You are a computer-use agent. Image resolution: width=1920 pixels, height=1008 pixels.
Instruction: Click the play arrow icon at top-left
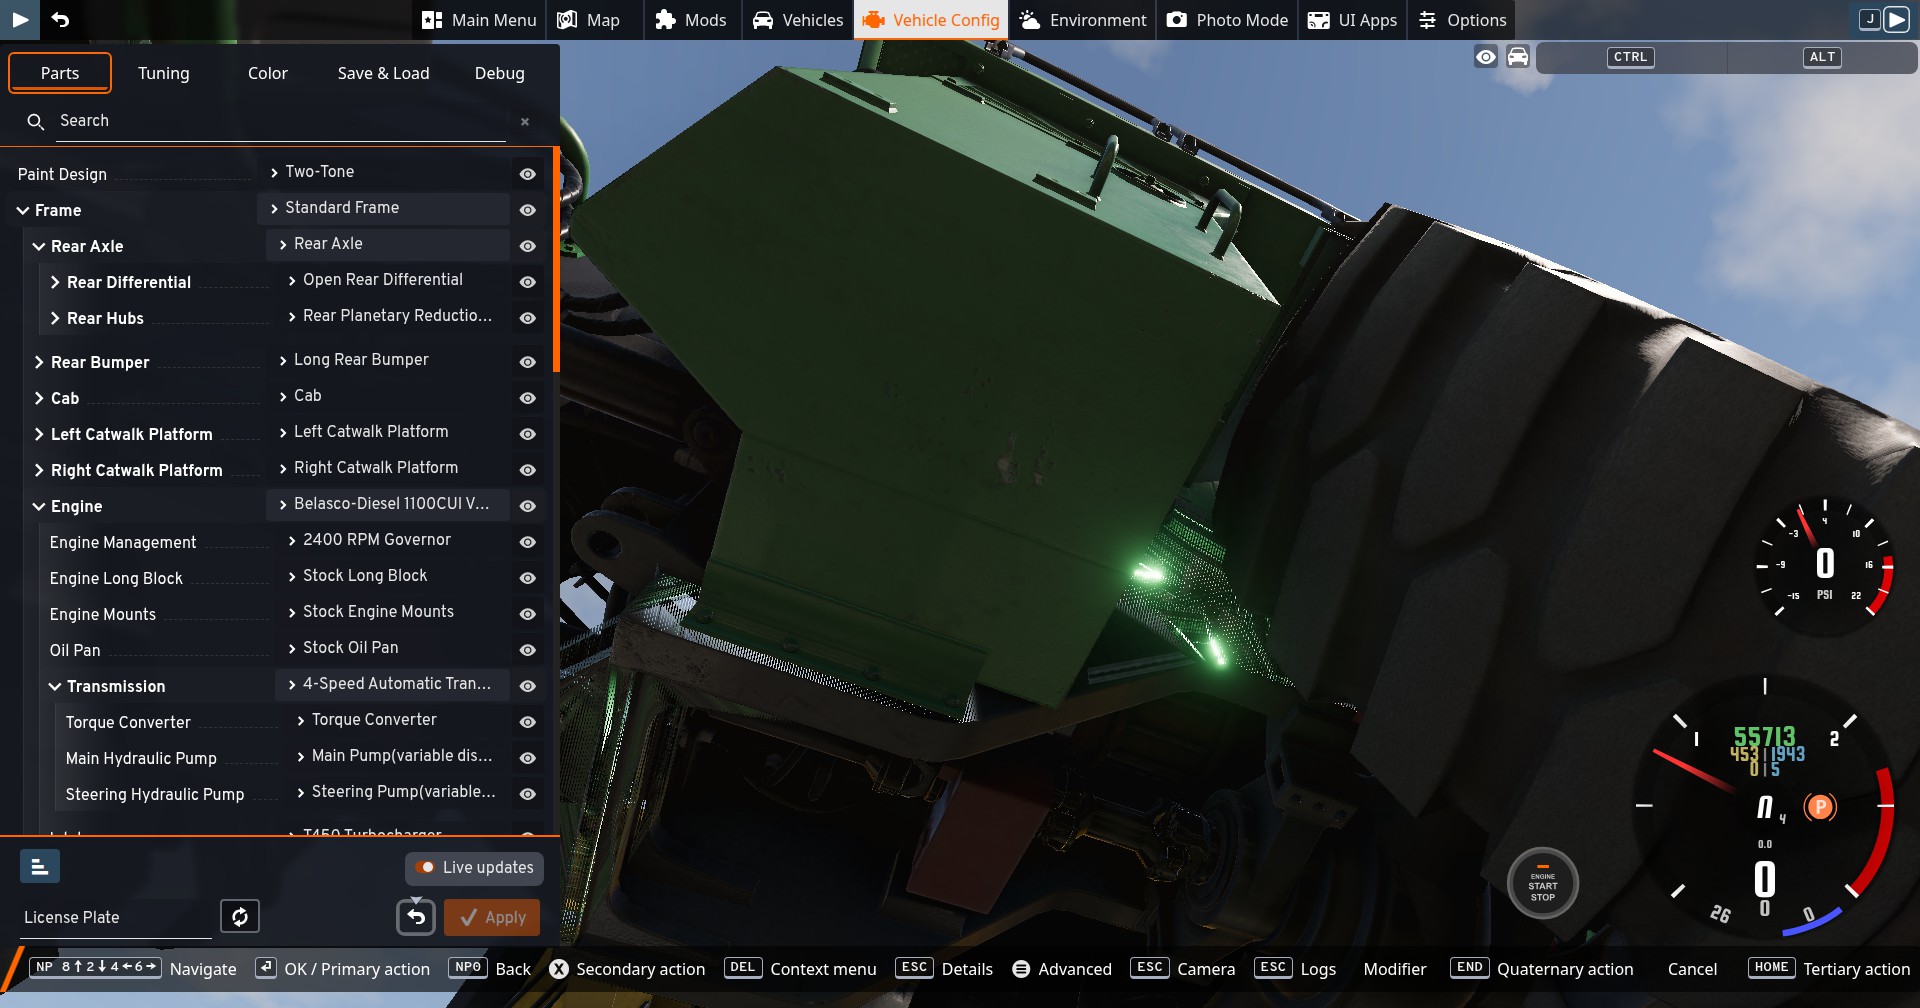coord(20,19)
